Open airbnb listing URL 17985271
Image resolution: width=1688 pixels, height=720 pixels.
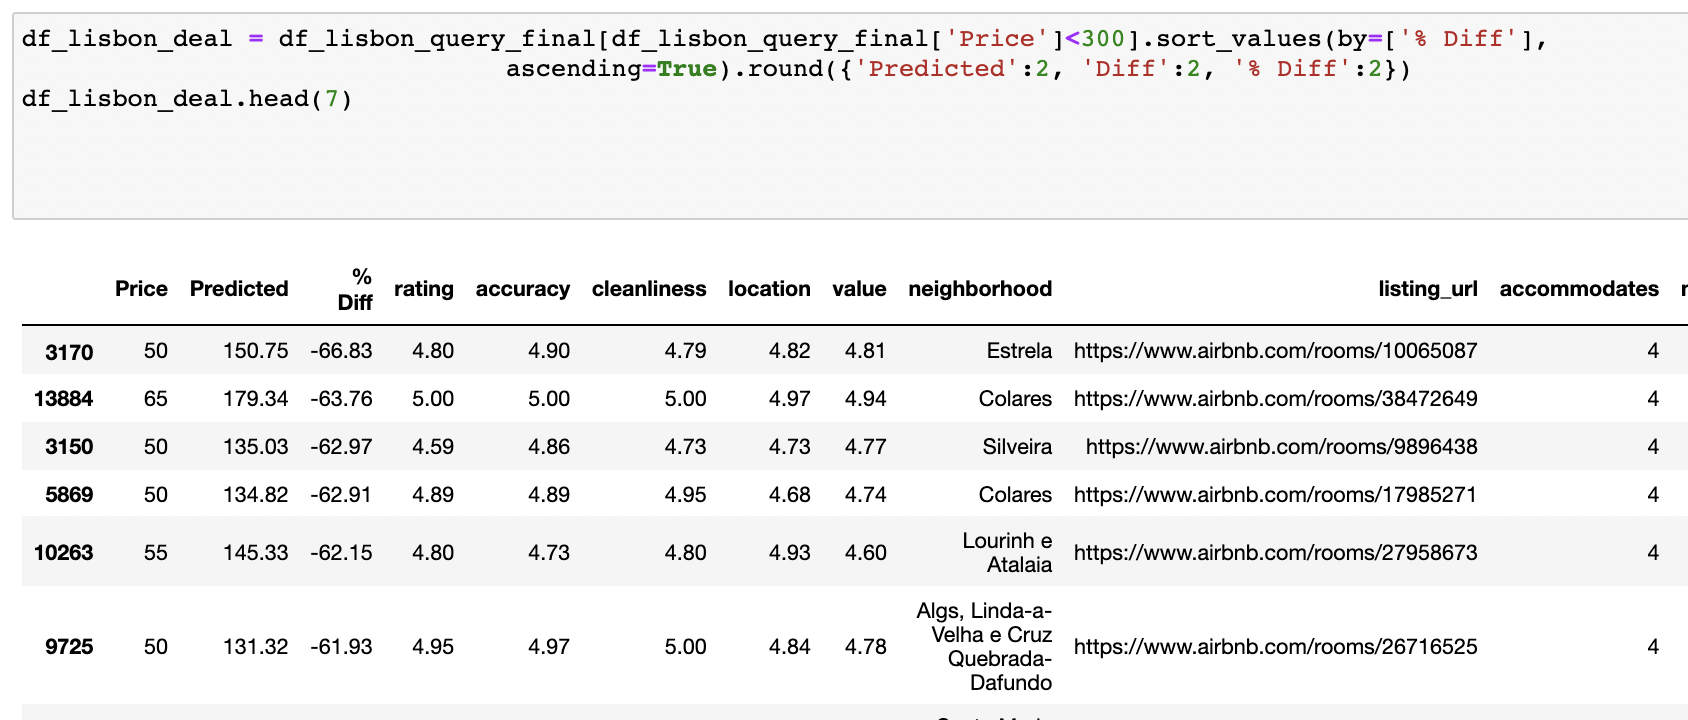(1276, 495)
